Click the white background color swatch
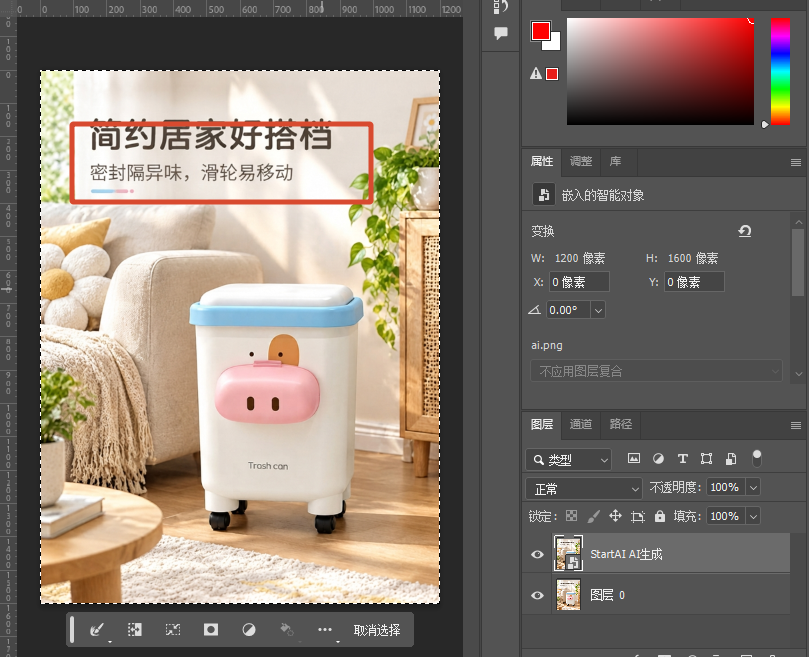This screenshot has height=657, width=809. coord(554,44)
